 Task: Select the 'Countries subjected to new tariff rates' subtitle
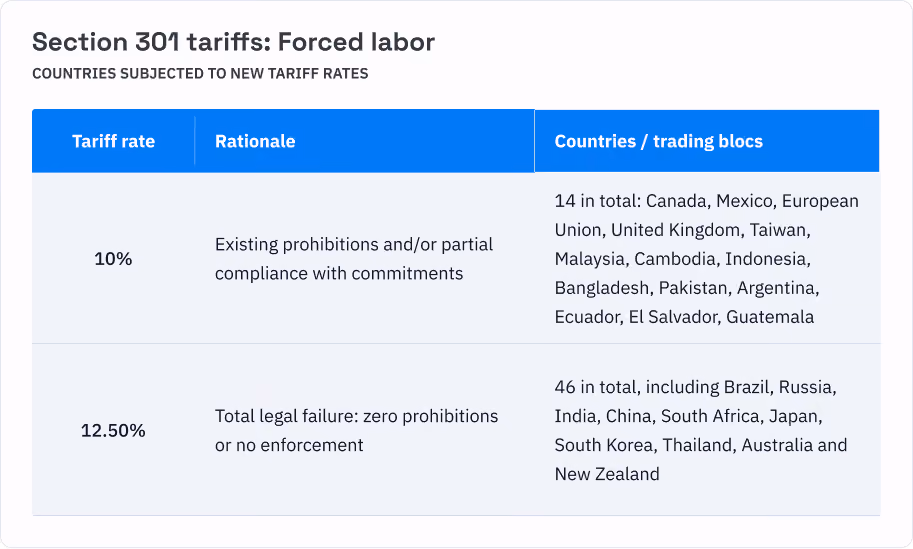tap(200, 73)
